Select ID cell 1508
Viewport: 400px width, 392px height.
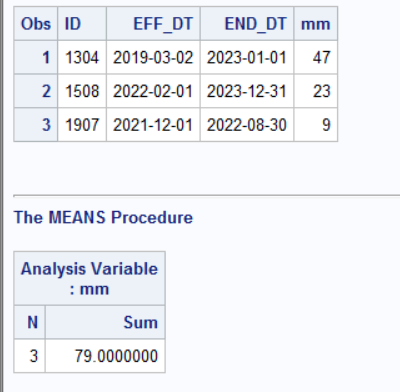click(x=82, y=91)
